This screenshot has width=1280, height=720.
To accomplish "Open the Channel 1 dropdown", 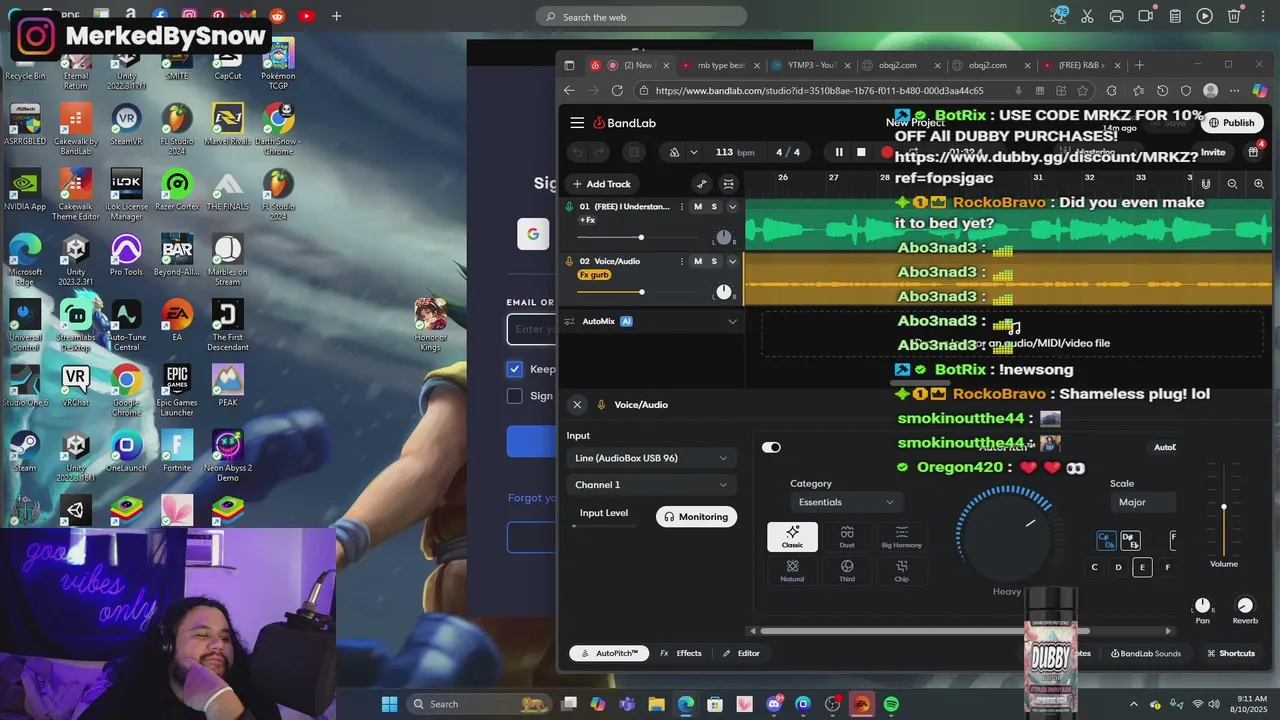I will pos(651,485).
